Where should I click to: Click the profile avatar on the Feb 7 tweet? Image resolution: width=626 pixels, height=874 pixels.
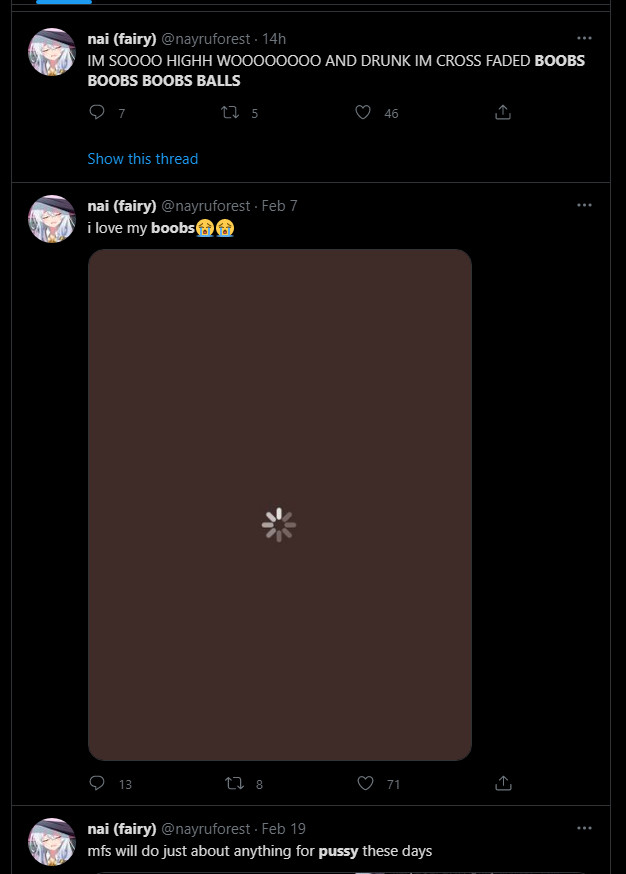(x=52, y=219)
